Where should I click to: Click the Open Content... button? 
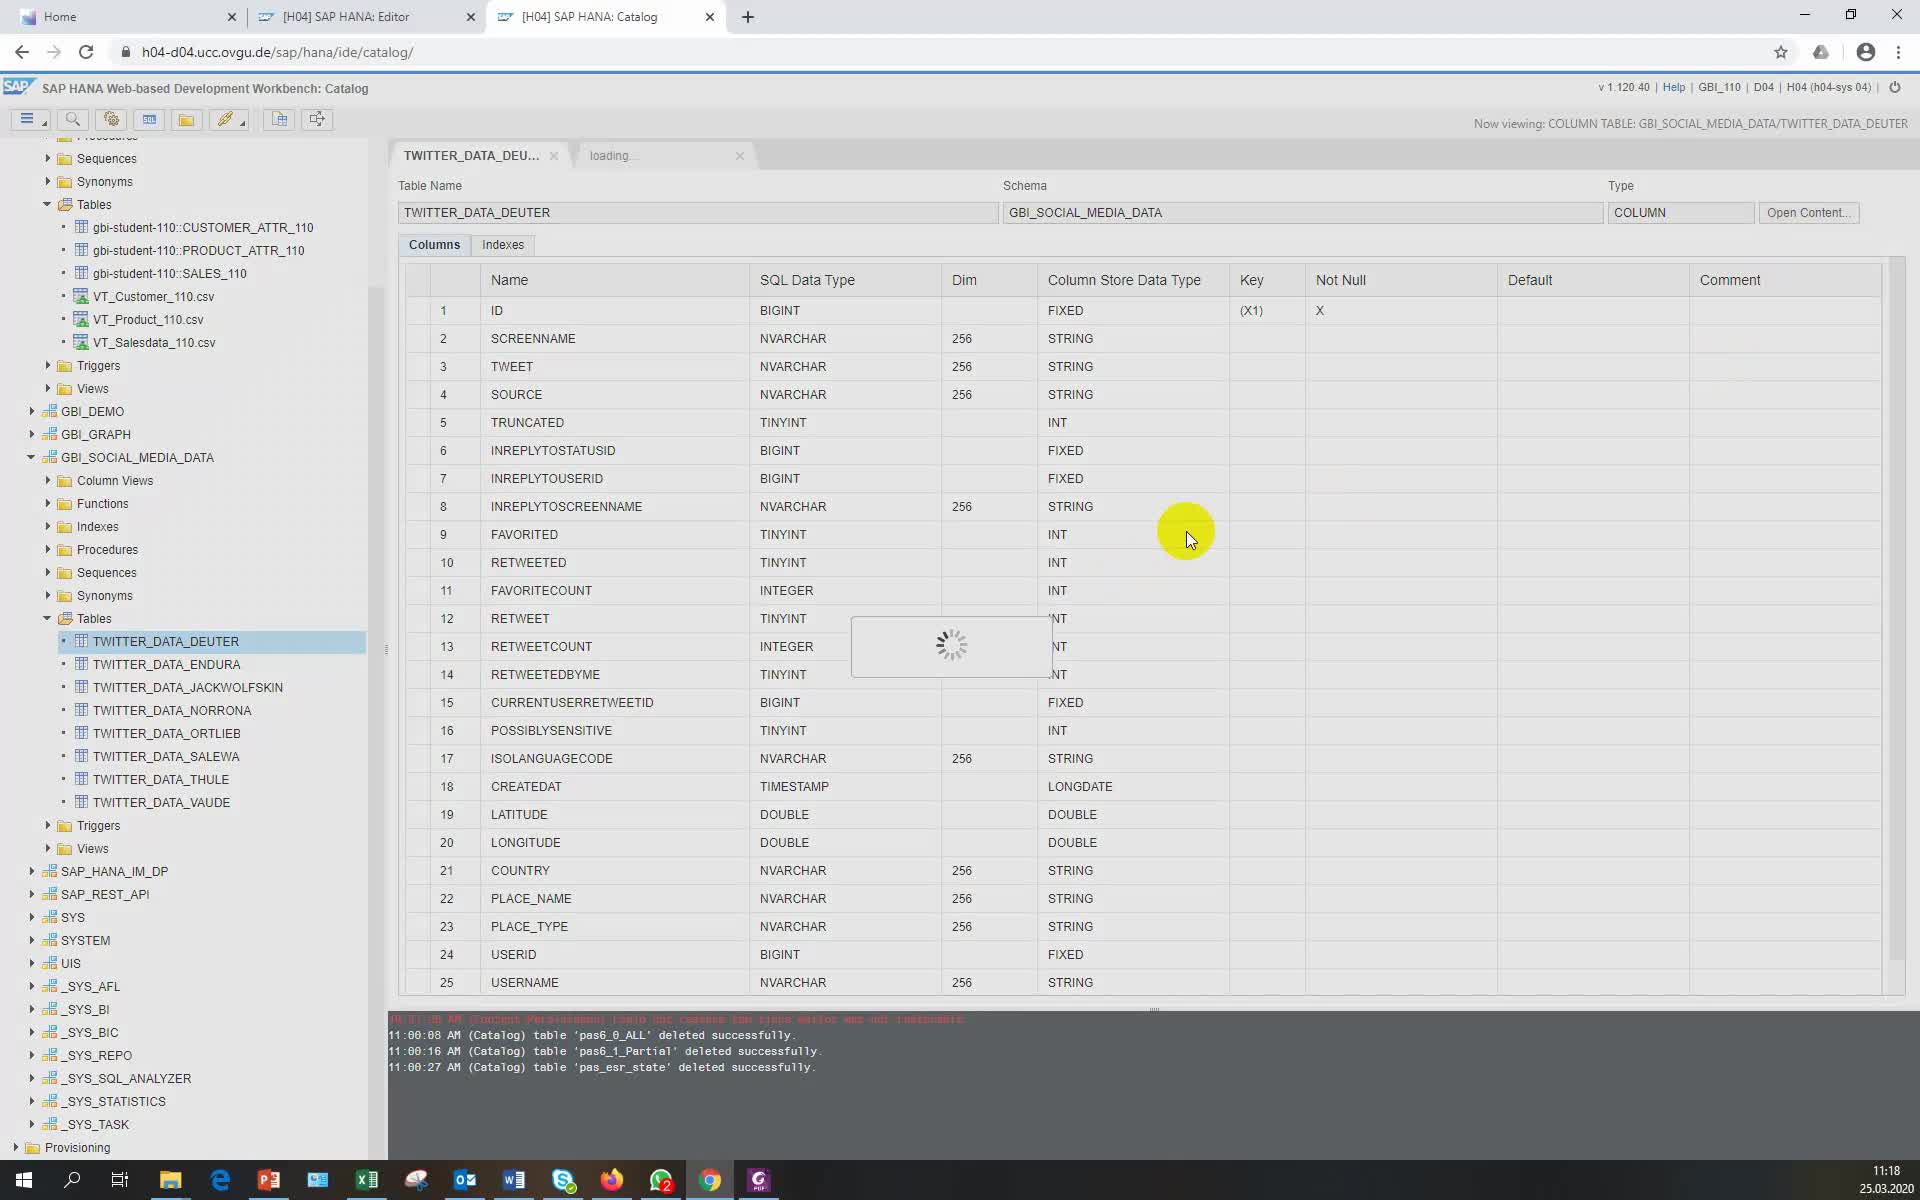coord(1808,213)
